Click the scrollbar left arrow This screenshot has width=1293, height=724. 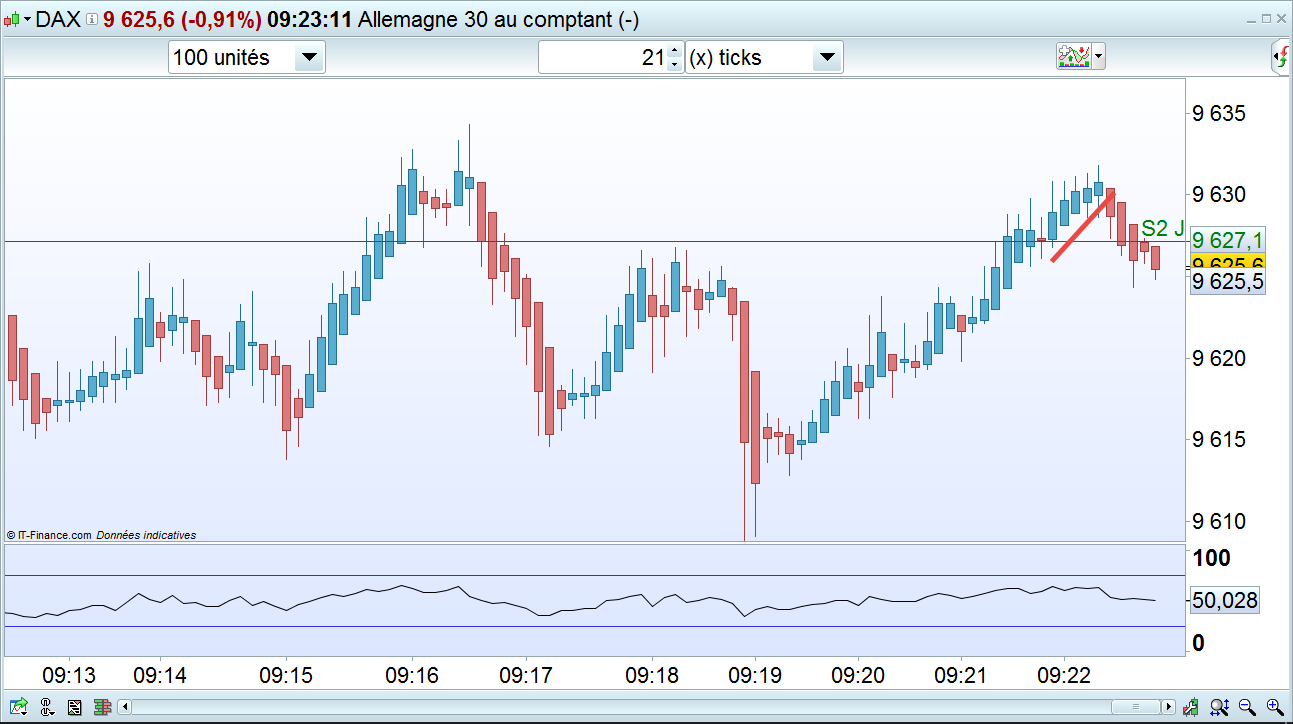pos(125,707)
